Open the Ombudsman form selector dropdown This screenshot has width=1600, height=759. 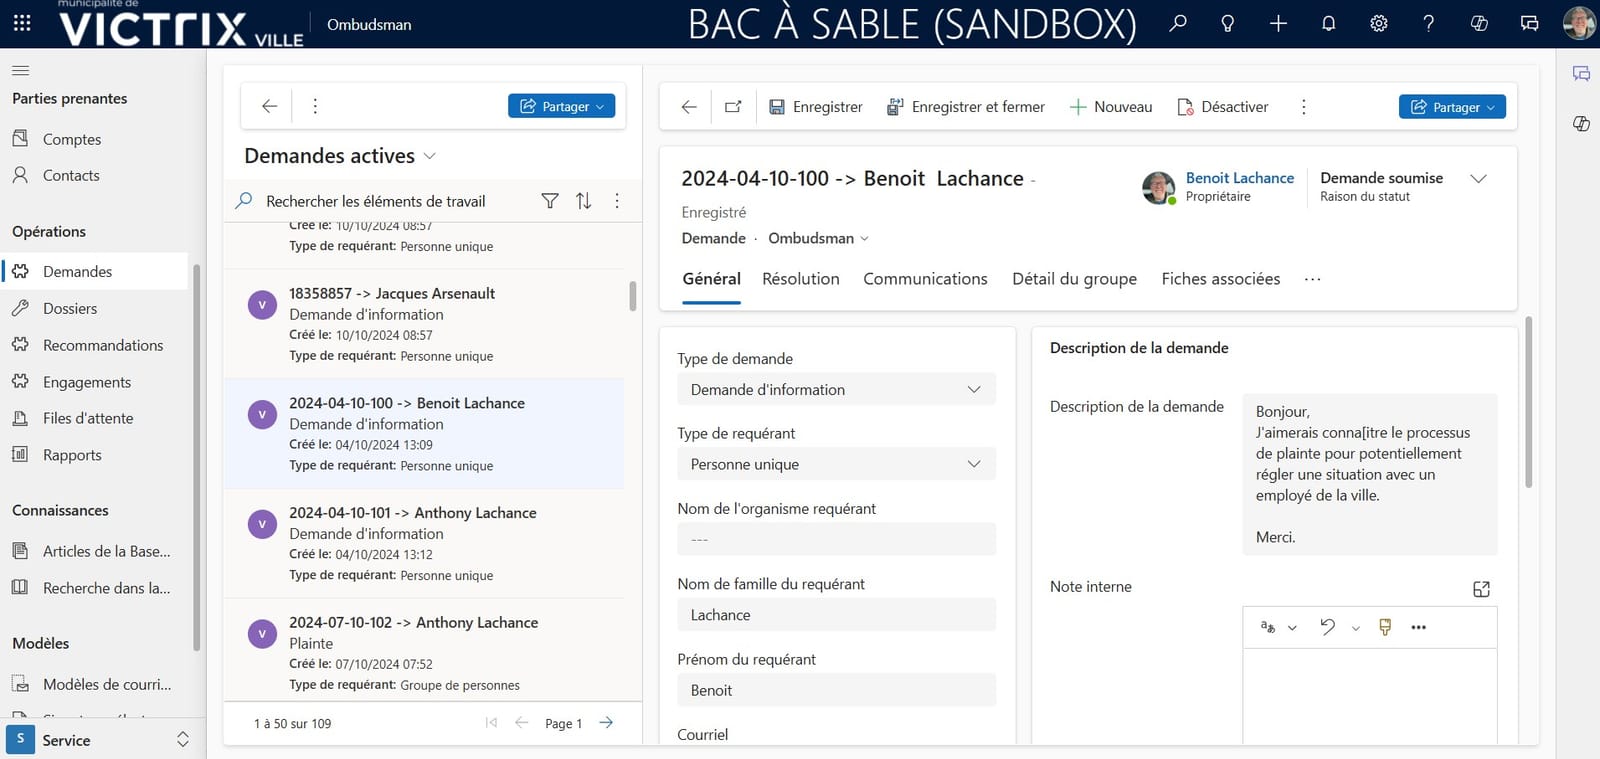pos(819,238)
